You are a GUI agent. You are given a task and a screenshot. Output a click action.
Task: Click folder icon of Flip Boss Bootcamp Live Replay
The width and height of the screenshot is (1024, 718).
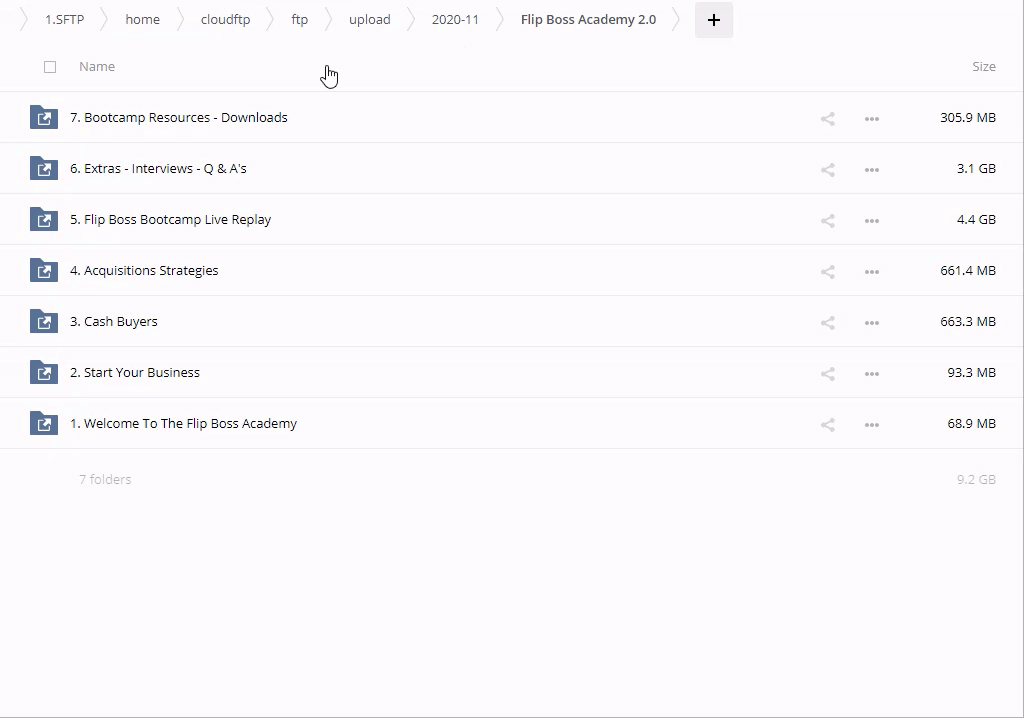coord(44,219)
